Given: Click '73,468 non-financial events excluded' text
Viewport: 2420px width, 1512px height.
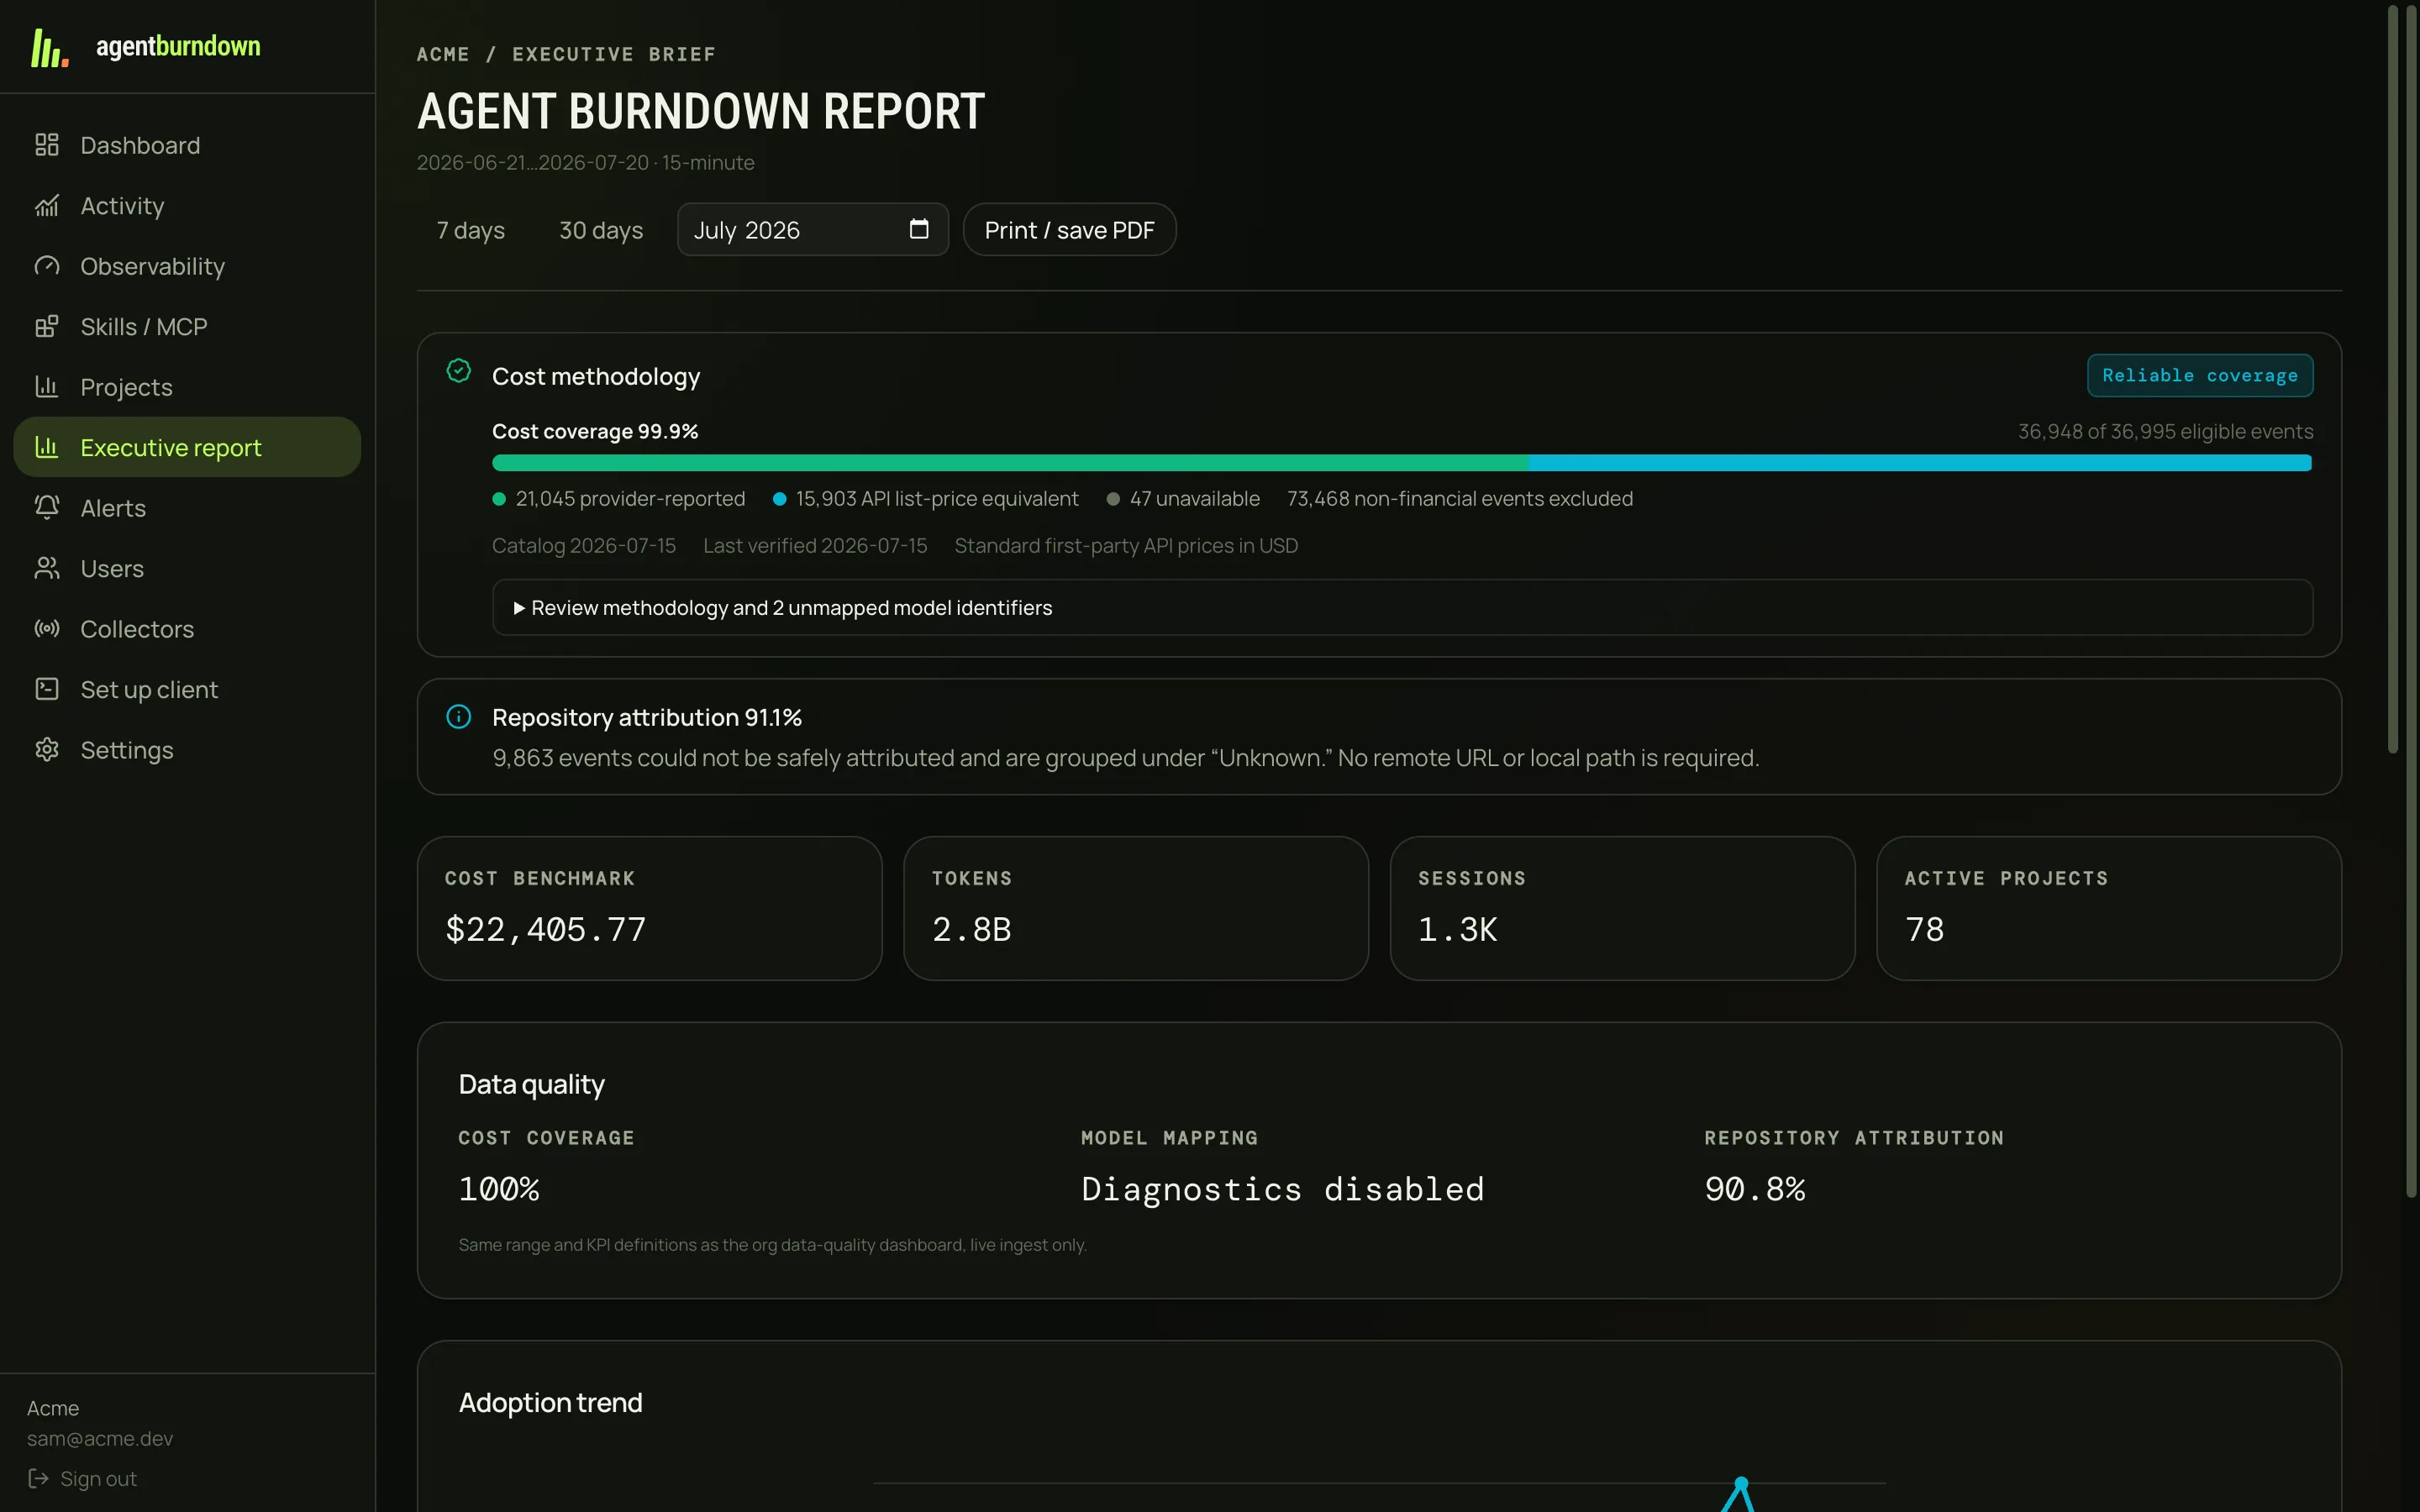Looking at the screenshot, I should (x=1459, y=498).
